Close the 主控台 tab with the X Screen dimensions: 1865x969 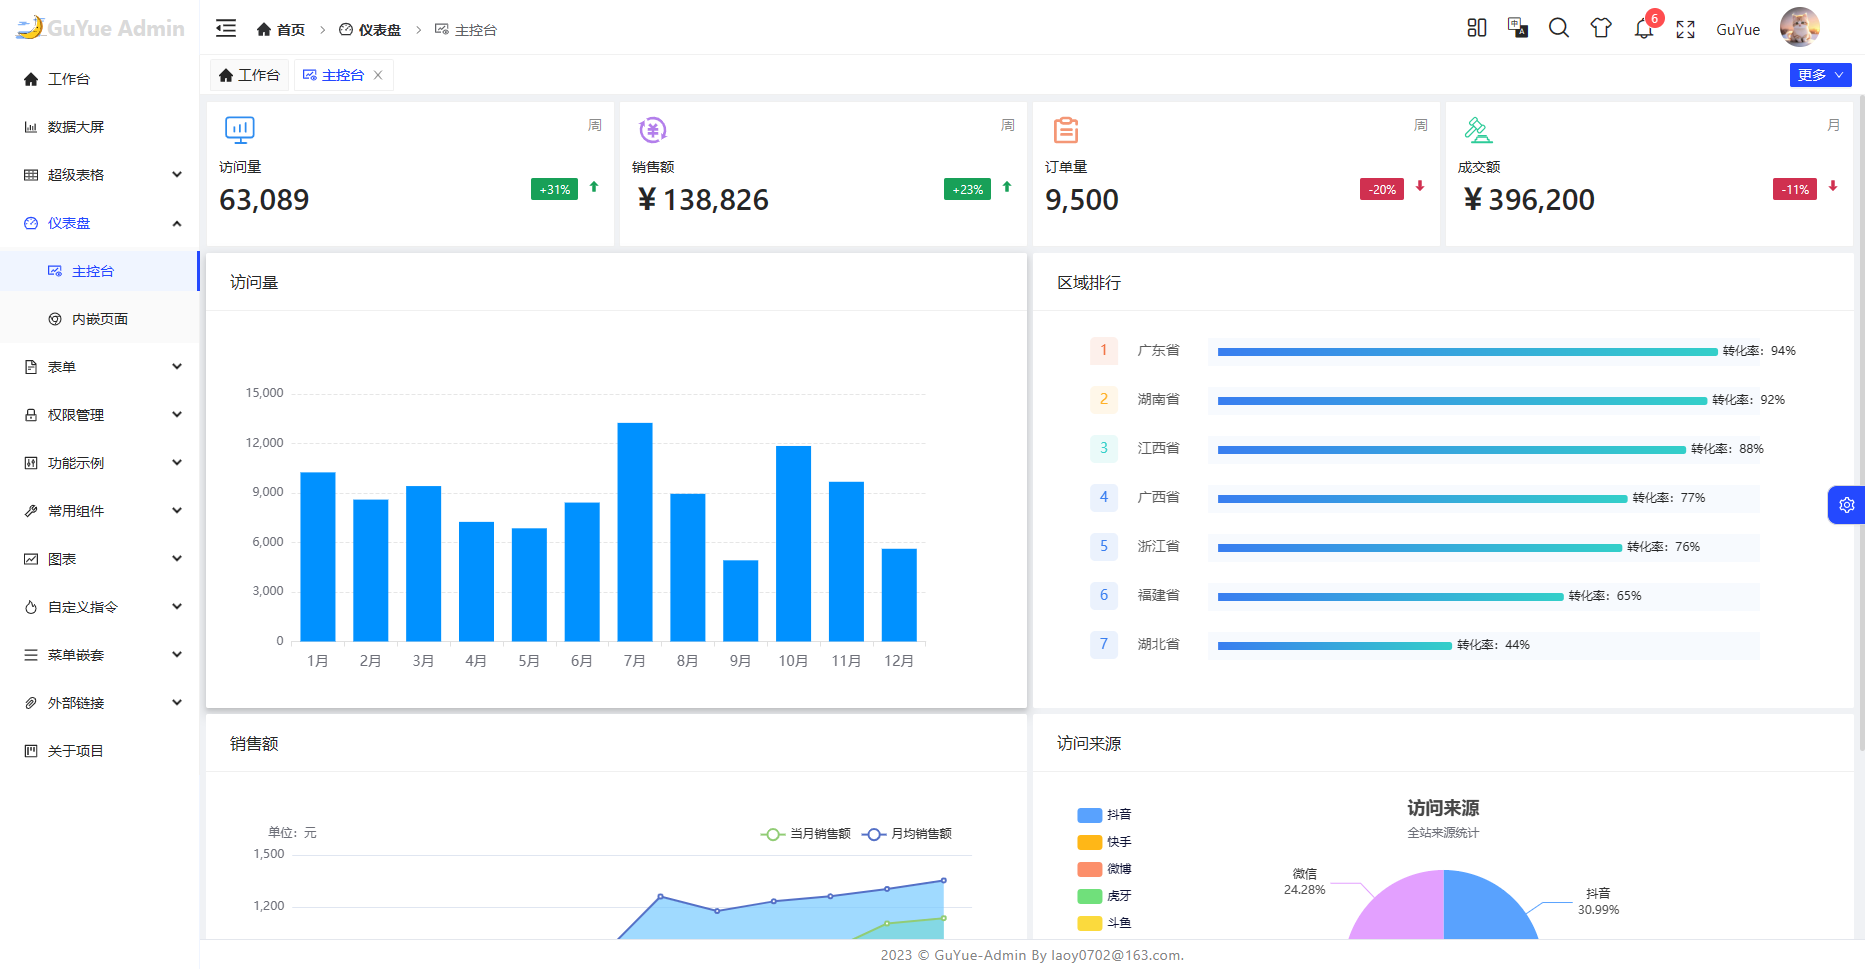[x=378, y=75]
